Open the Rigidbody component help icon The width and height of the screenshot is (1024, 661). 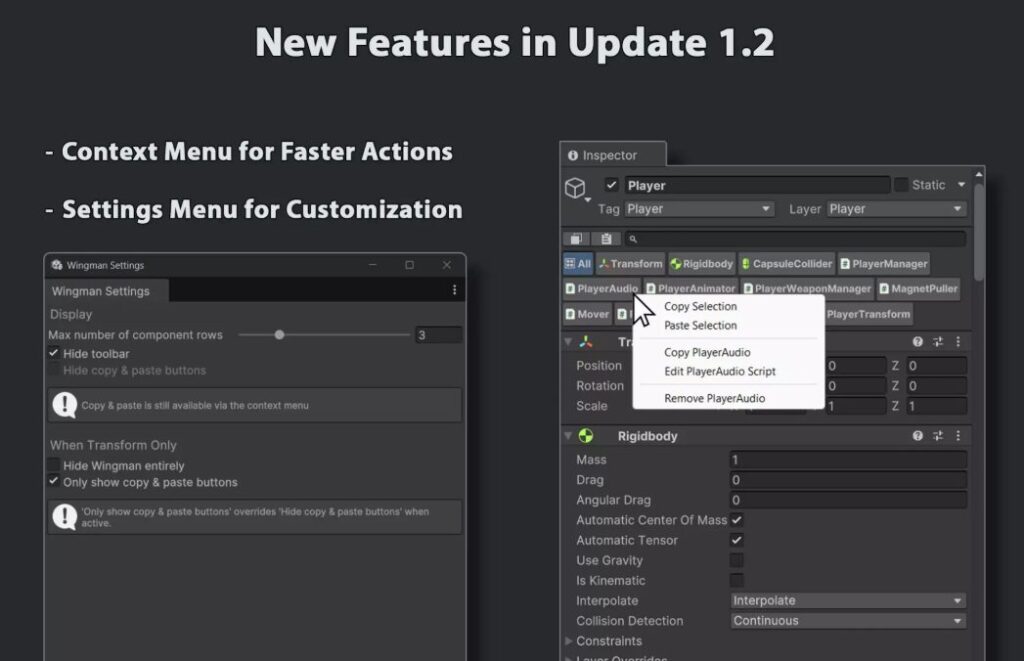click(x=917, y=436)
